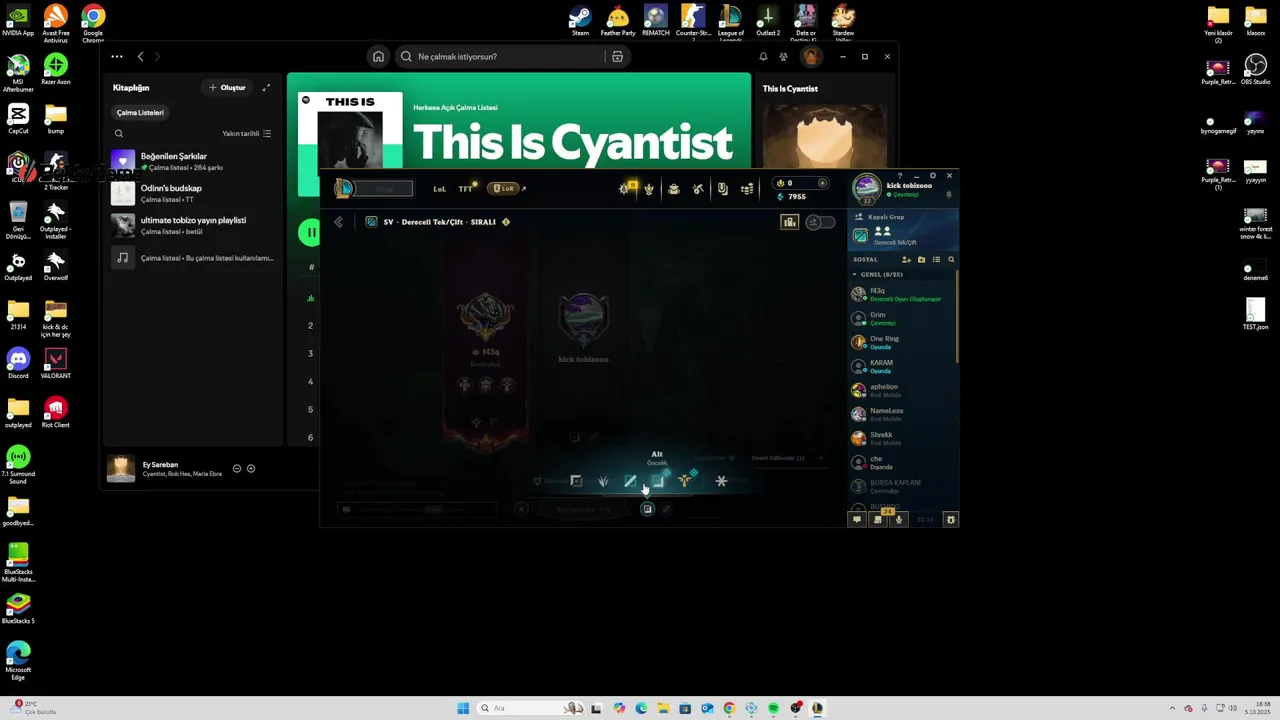Select the Fill (Doldur) role icon in position picker

click(576, 481)
